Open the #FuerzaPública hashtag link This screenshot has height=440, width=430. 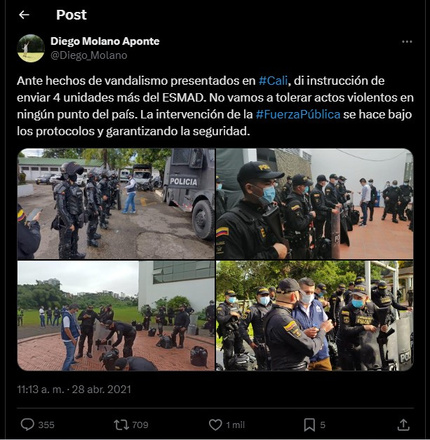pos(298,115)
